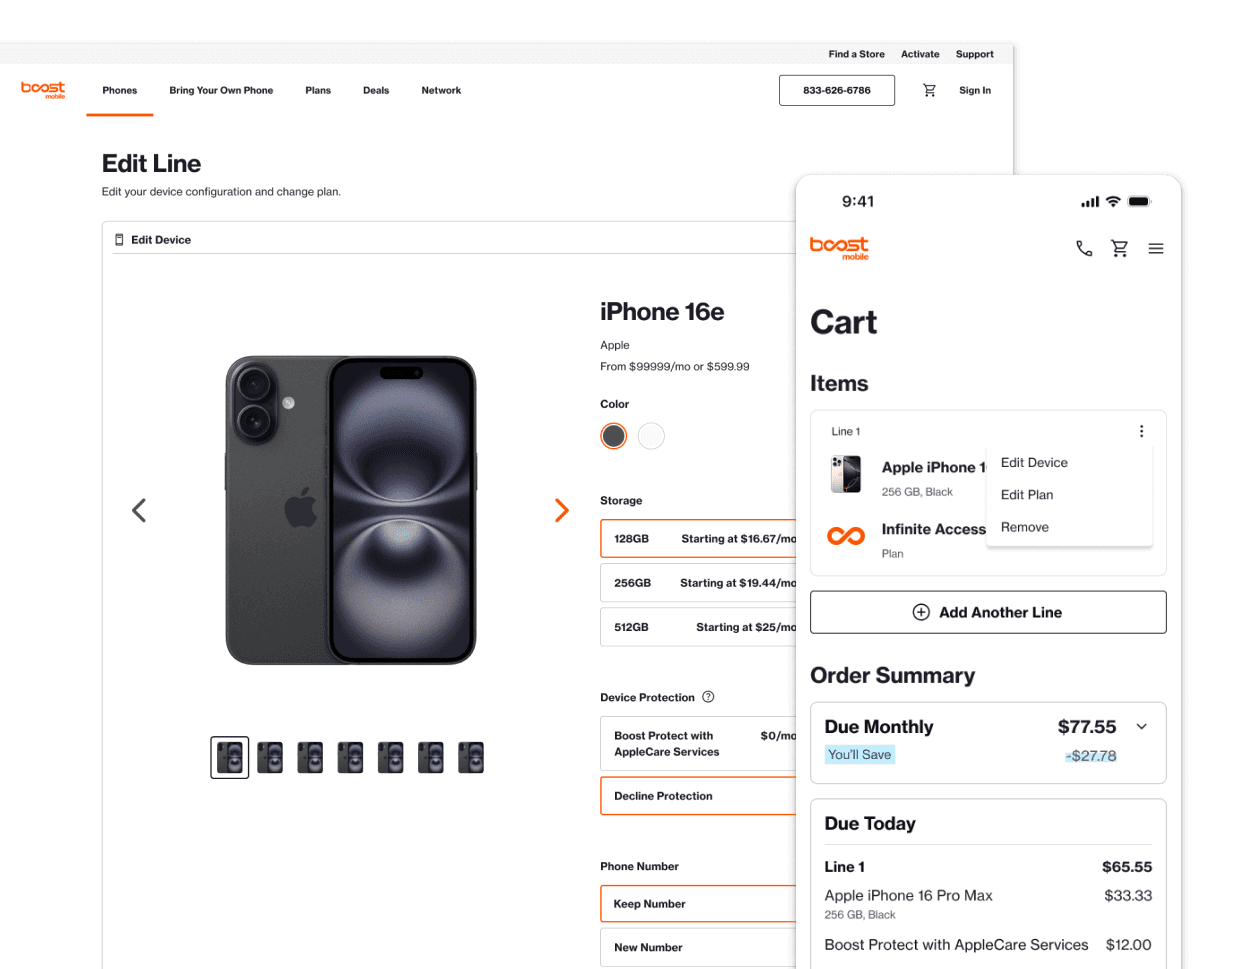
Task: Open the Deals navigation tab
Action: (x=376, y=90)
